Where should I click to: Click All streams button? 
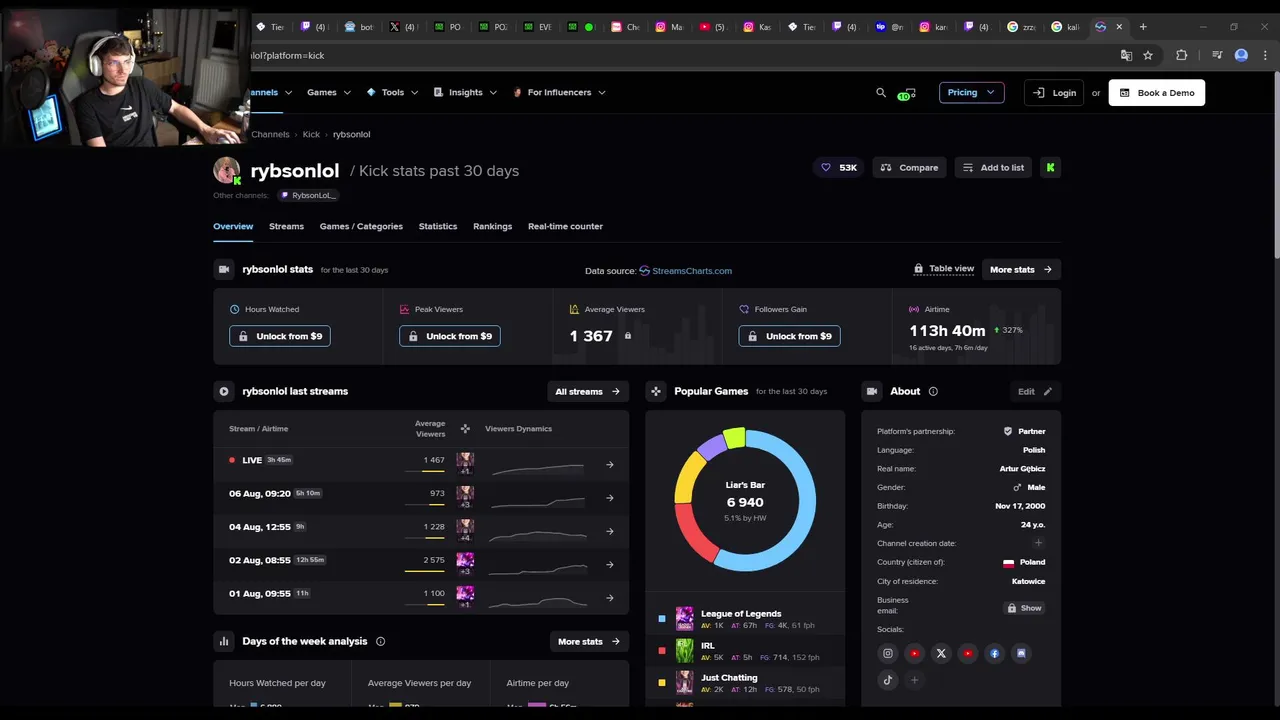[x=587, y=391]
